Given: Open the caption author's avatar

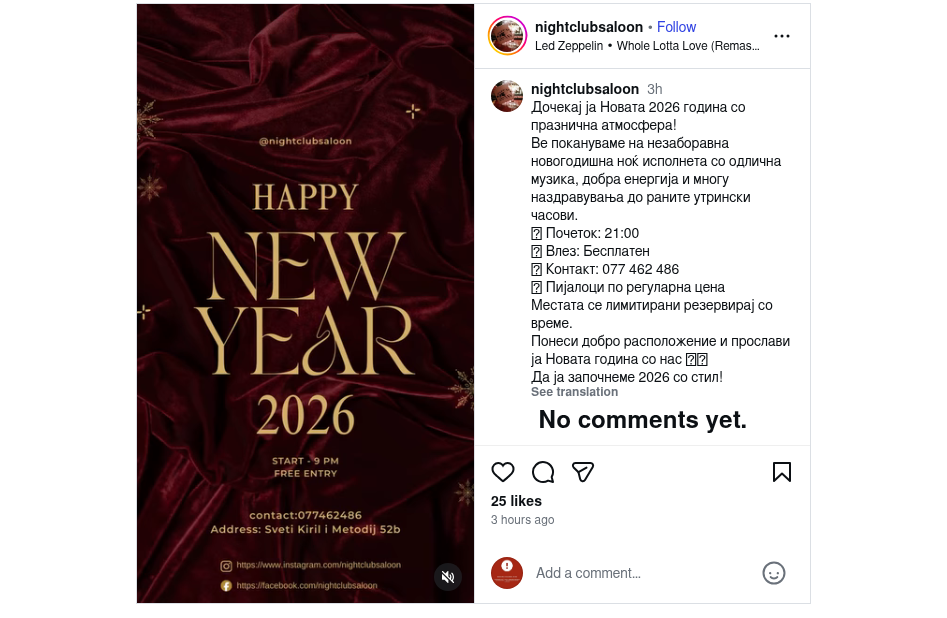Looking at the screenshot, I should point(507,96).
